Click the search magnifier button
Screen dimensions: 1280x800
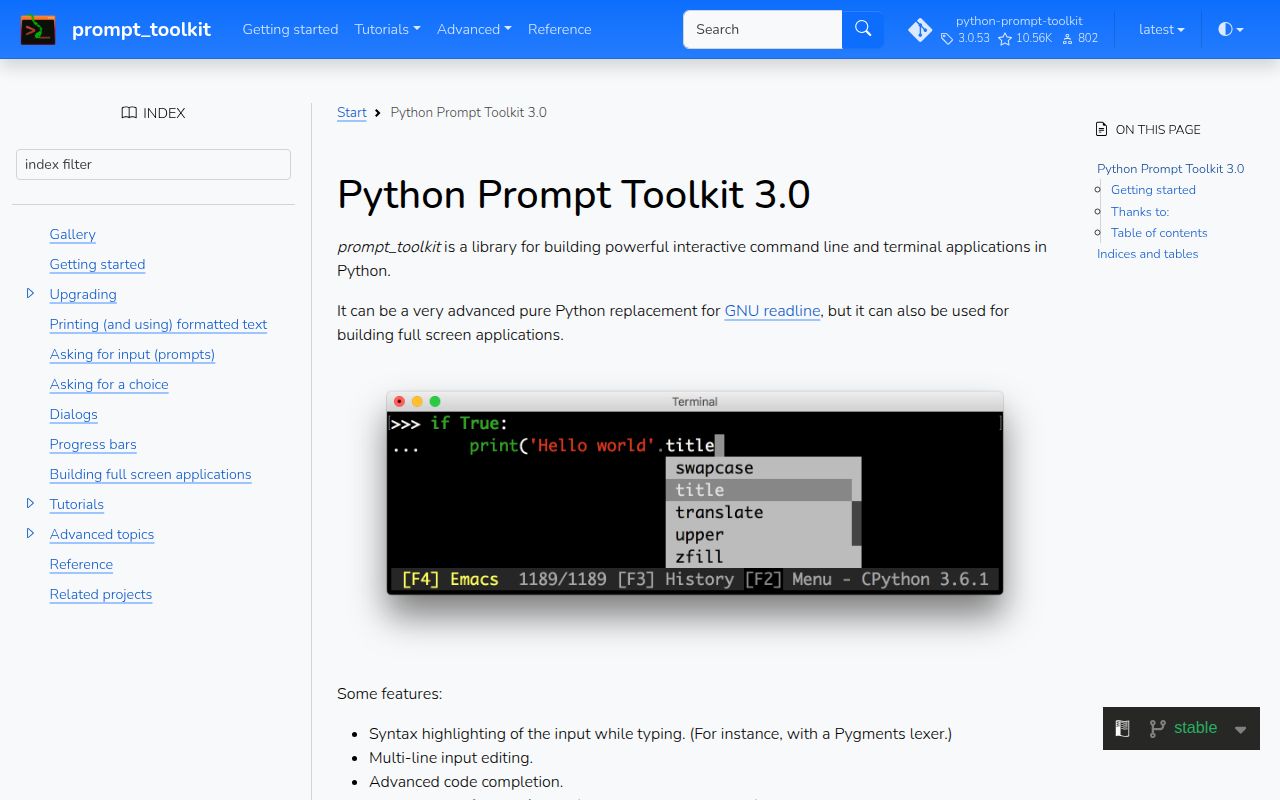(863, 29)
